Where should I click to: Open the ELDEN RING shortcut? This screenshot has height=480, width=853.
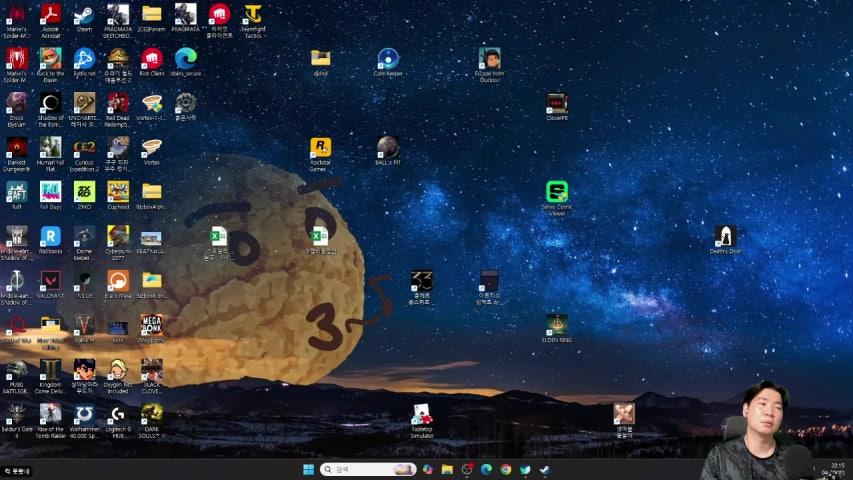click(x=556, y=324)
